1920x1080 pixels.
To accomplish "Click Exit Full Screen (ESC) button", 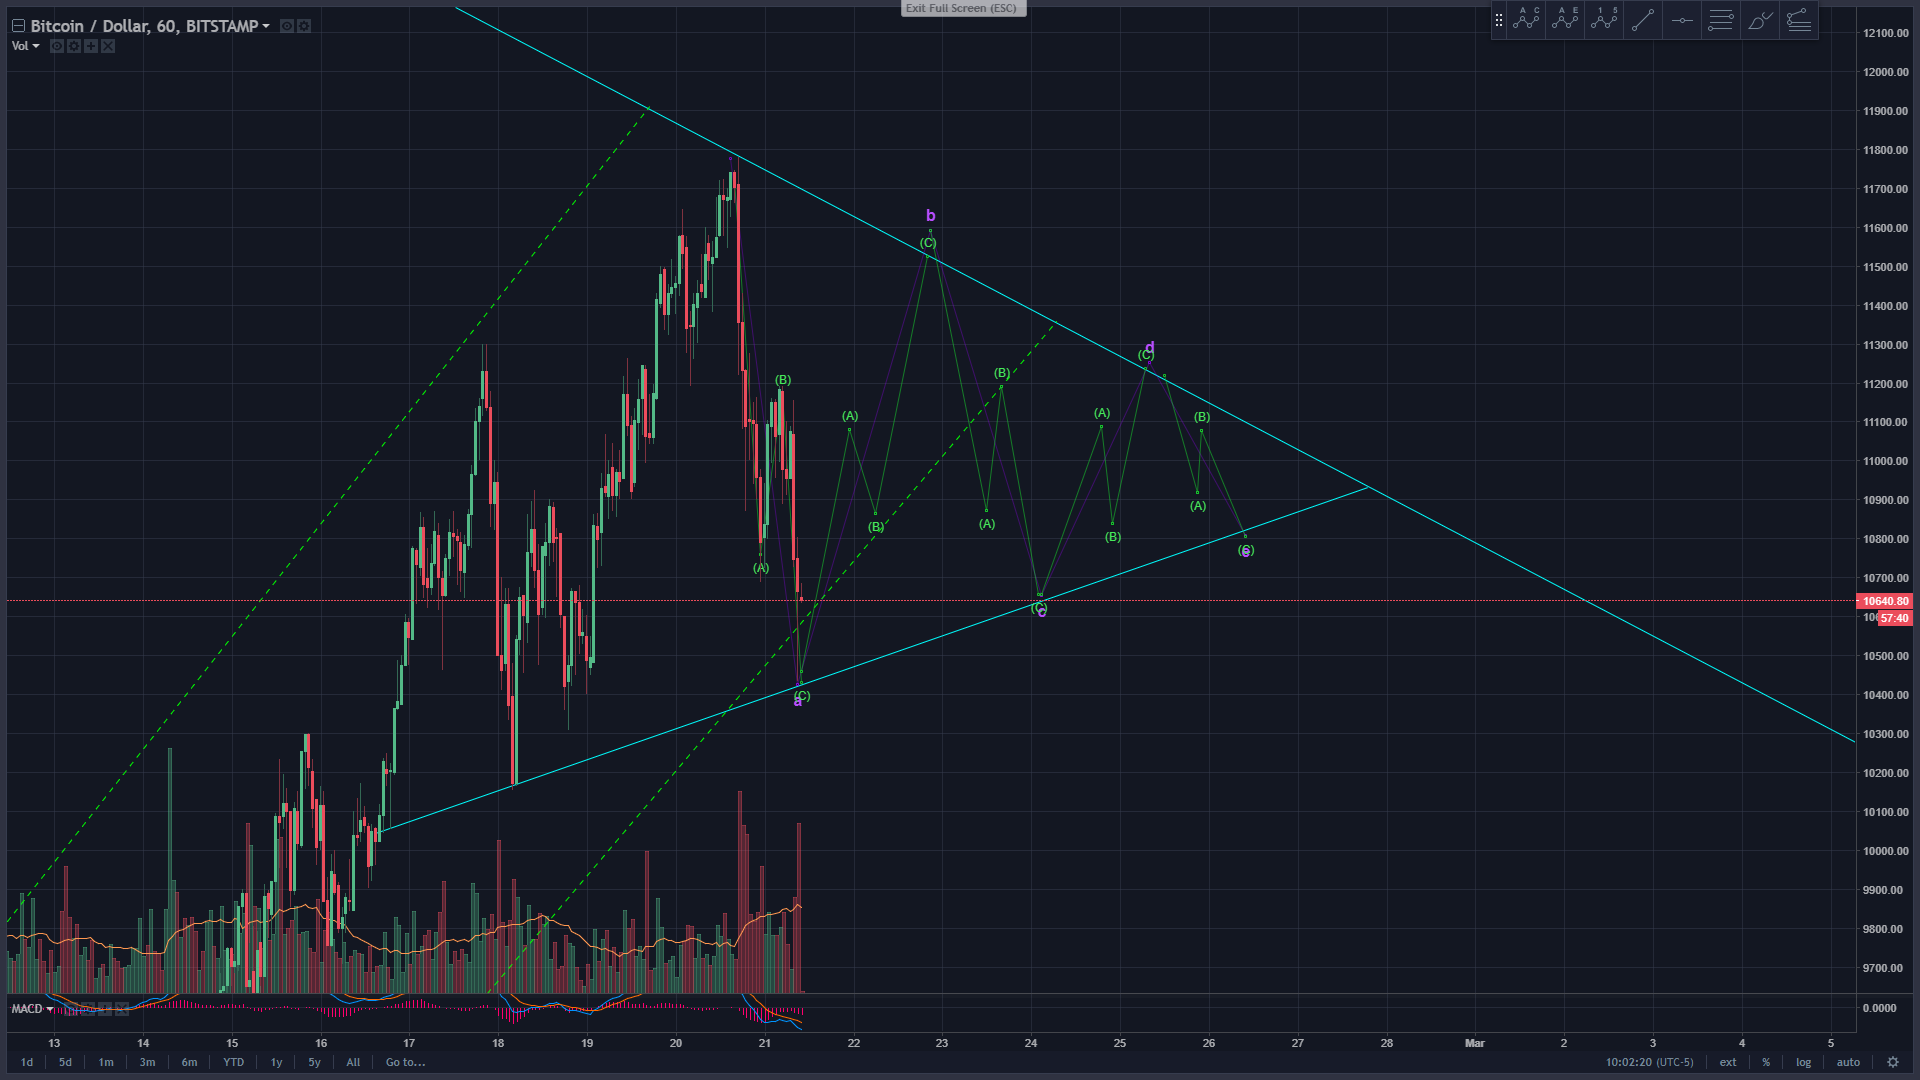I will (961, 8).
